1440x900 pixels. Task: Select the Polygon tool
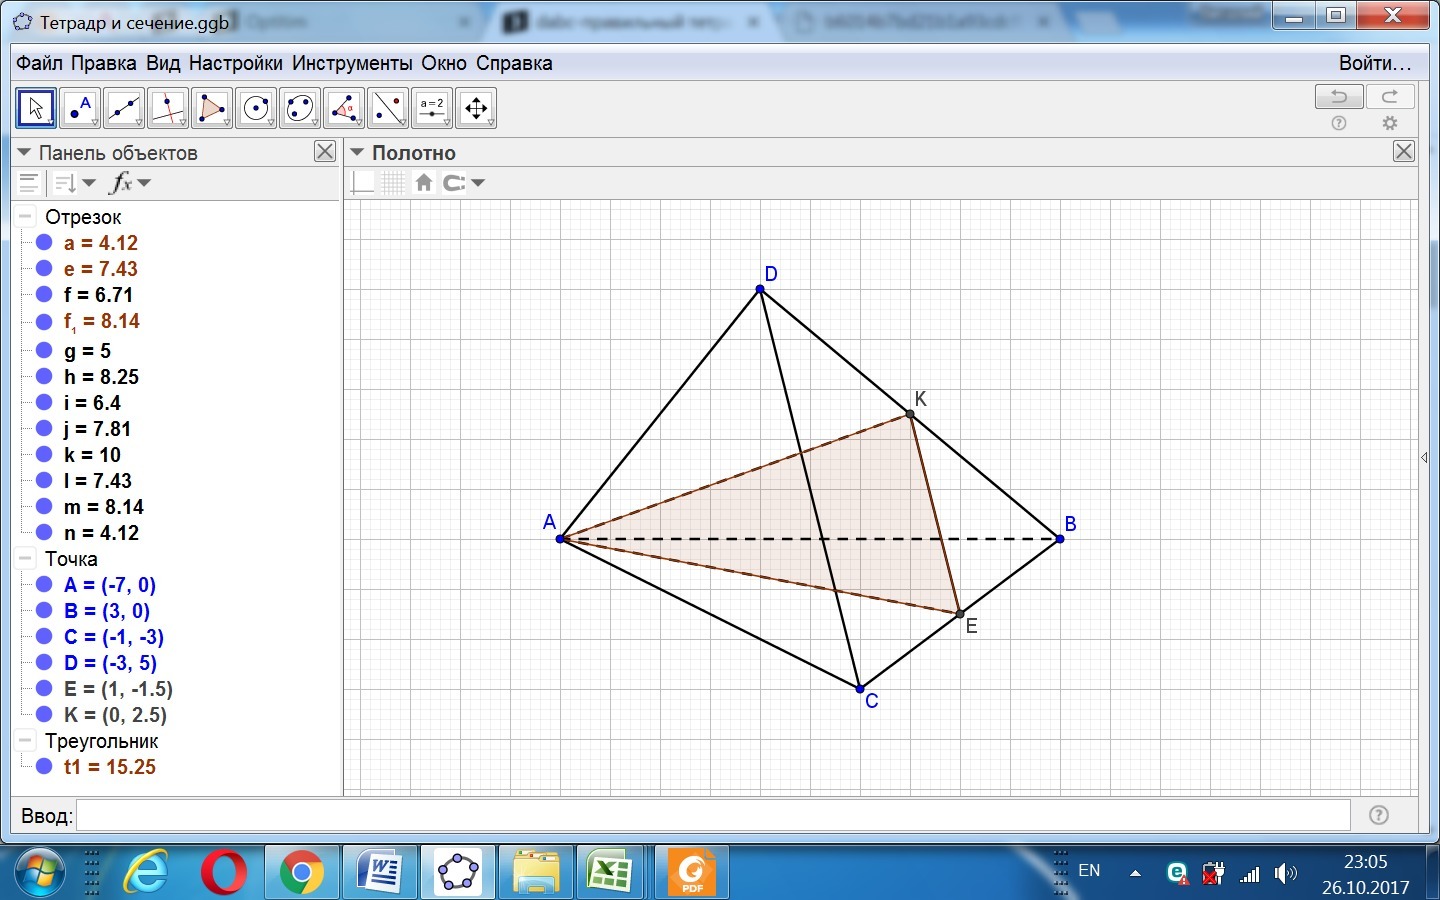tap(212, 108)
